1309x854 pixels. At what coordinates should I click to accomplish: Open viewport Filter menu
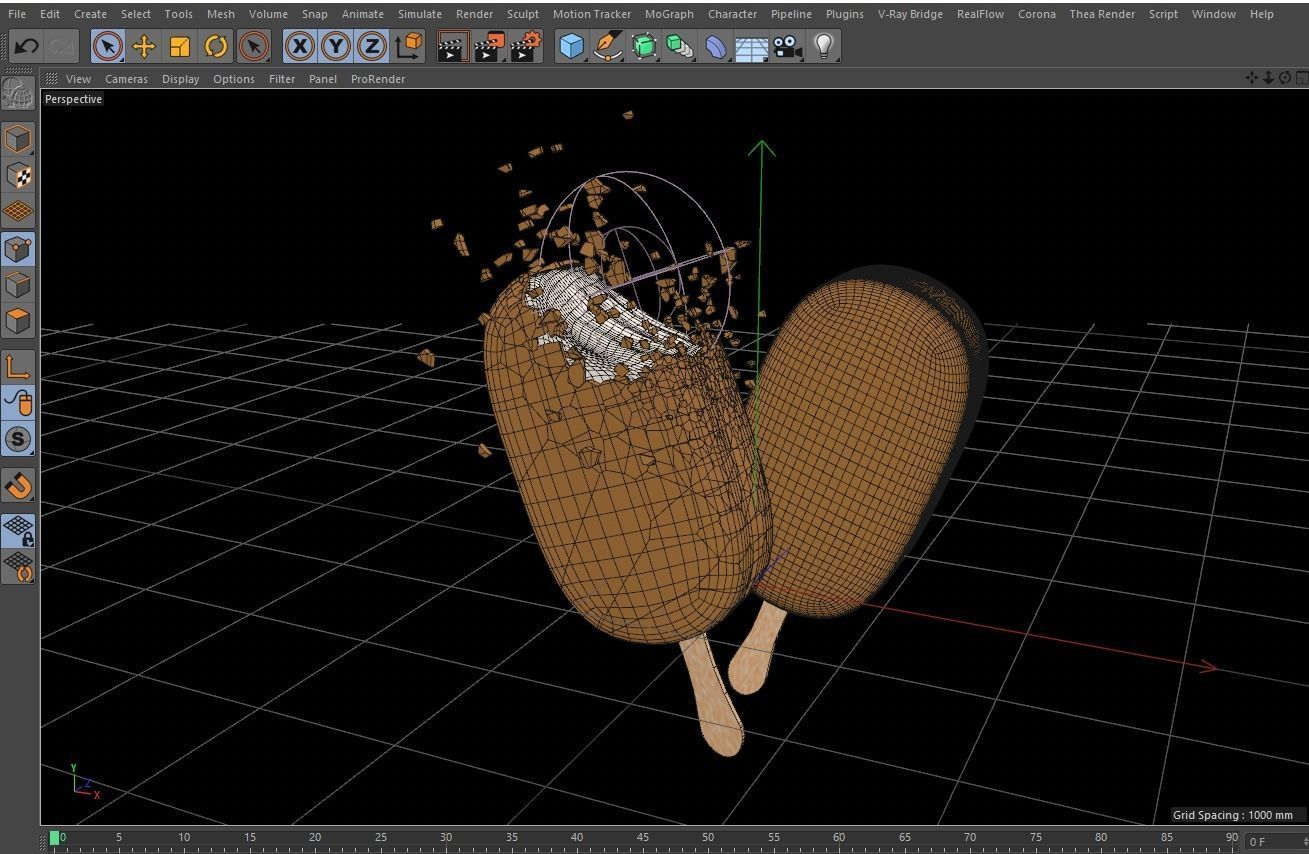282,79
